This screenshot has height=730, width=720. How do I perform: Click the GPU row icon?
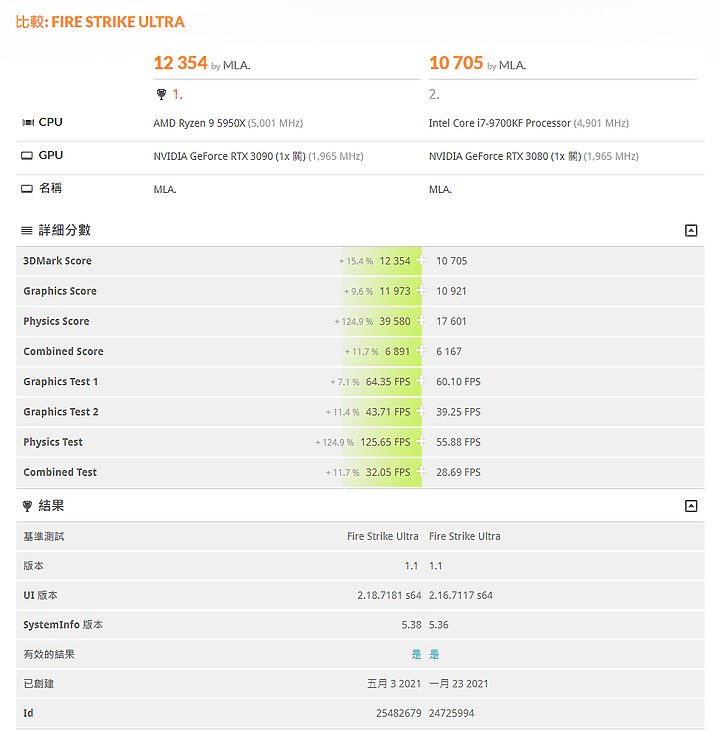tap(27, 155)
